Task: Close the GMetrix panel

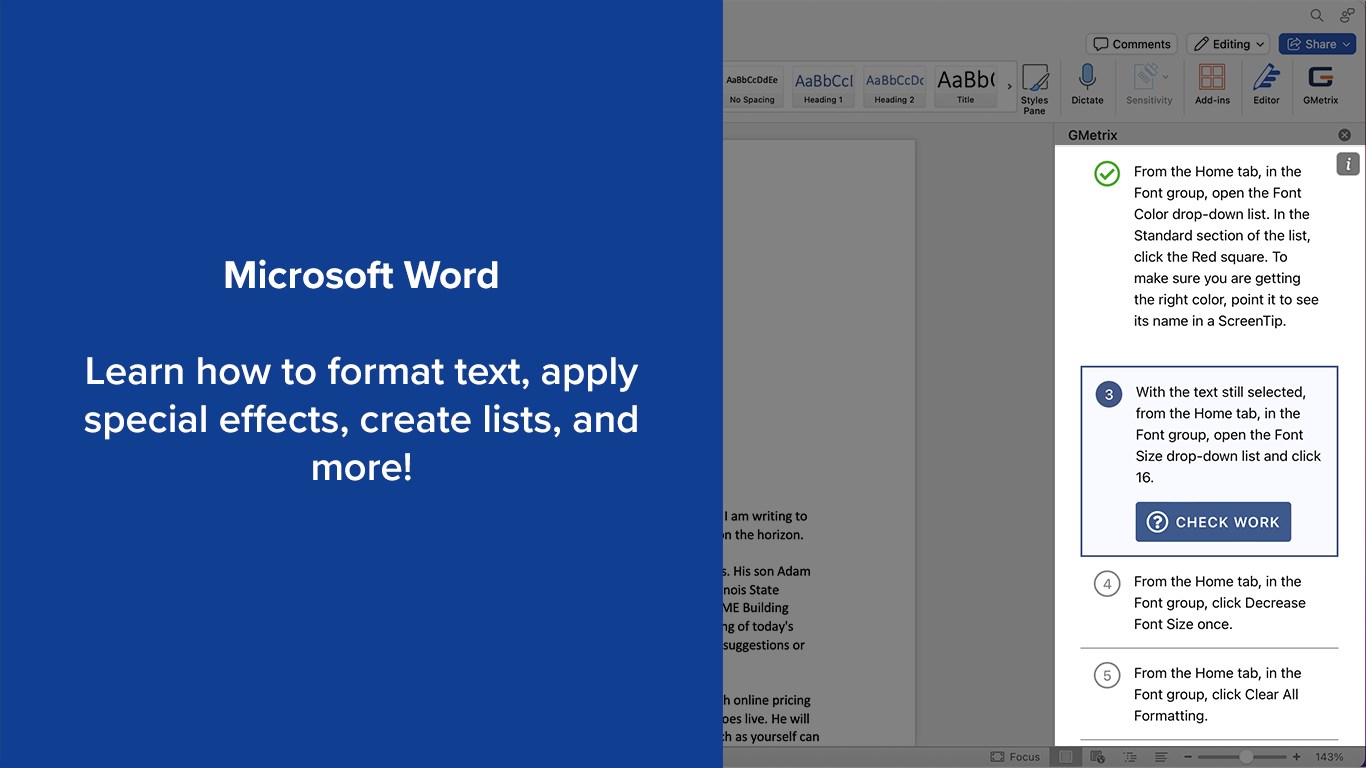Action: pyautogui.click(x=1344, y=135)
